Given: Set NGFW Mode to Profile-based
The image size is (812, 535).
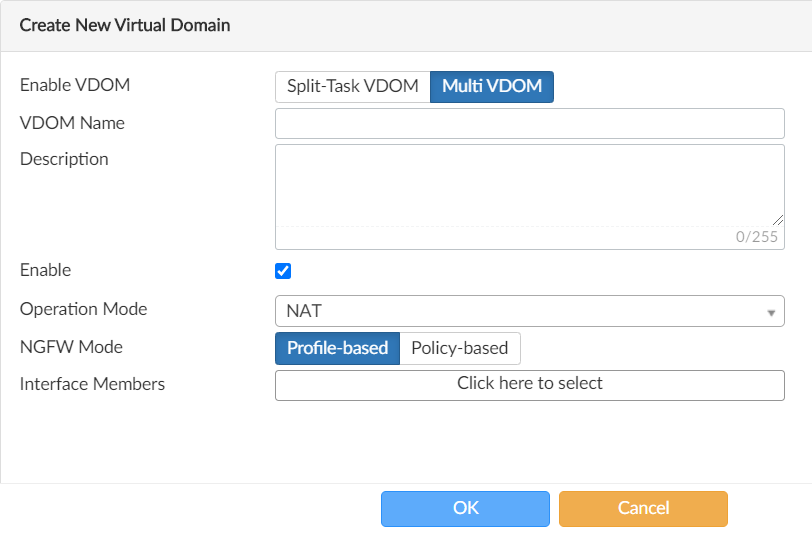Looking at the screenshot, I should click(337, 348).
